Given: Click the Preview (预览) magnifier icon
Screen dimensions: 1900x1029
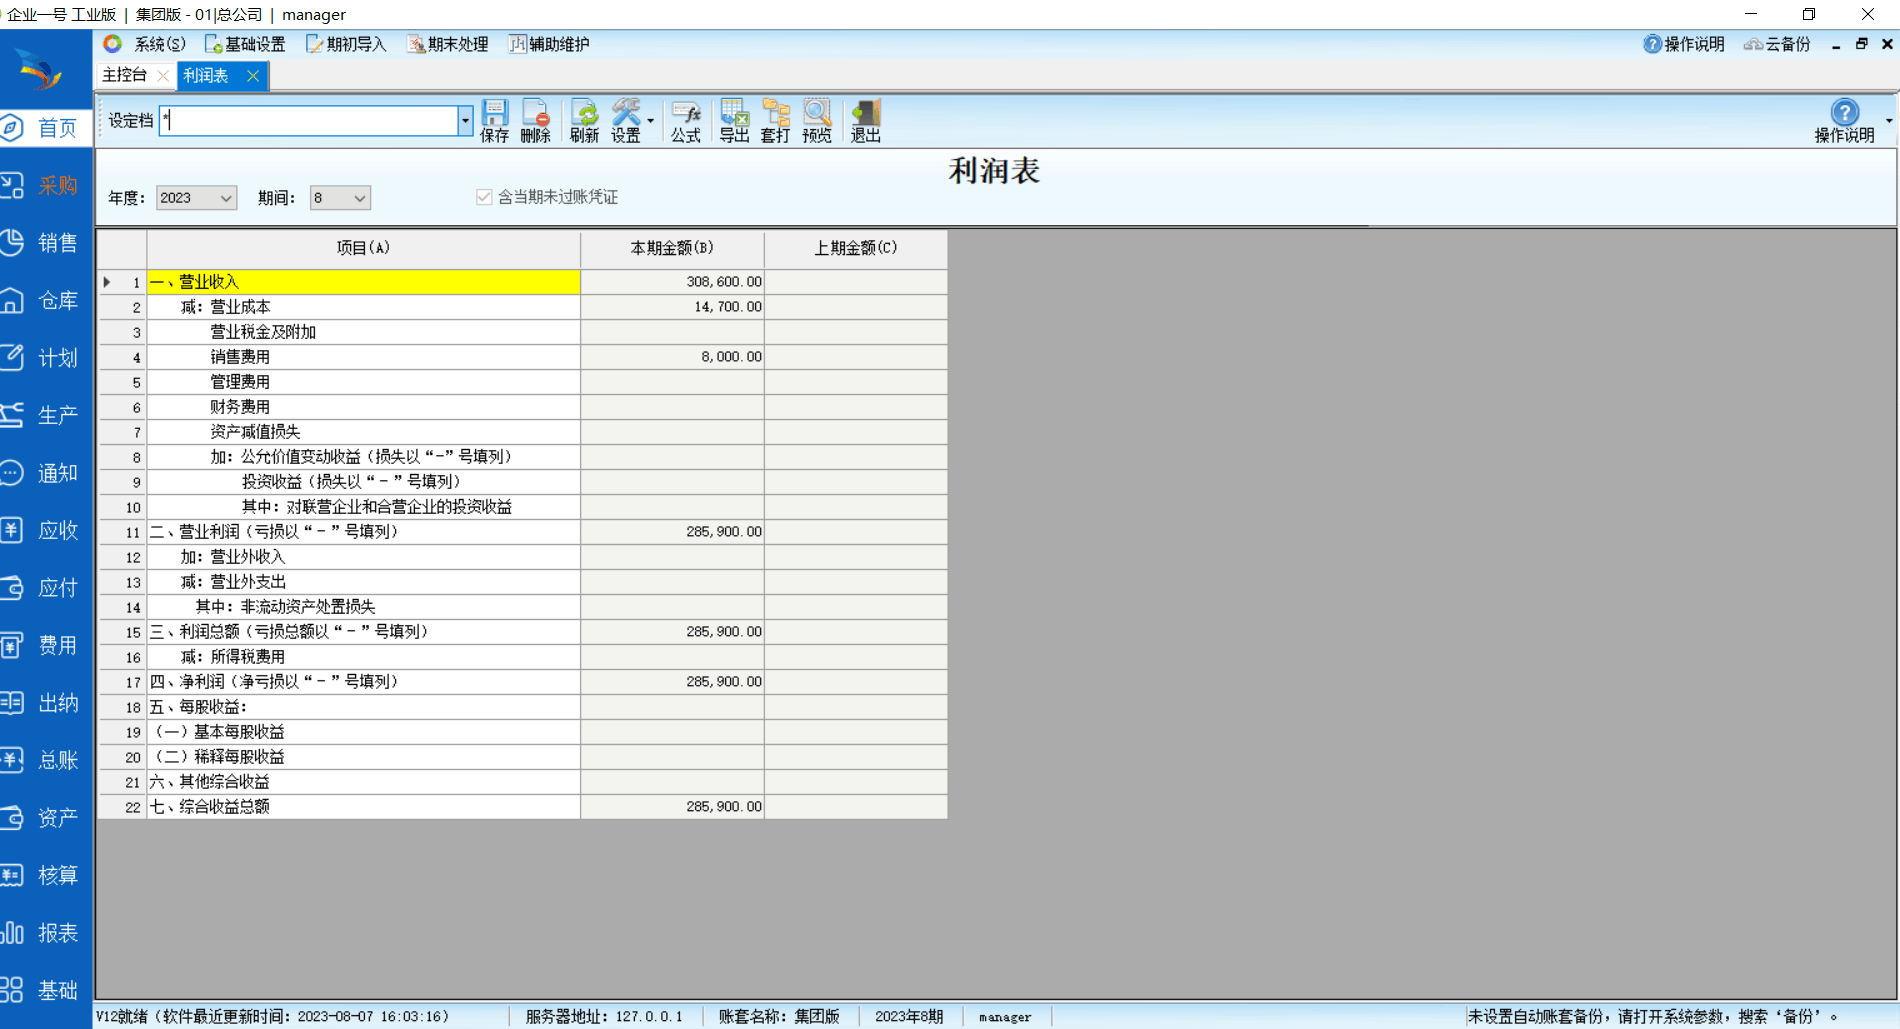Looking at the screenshot, I should [x=816, y=120].
